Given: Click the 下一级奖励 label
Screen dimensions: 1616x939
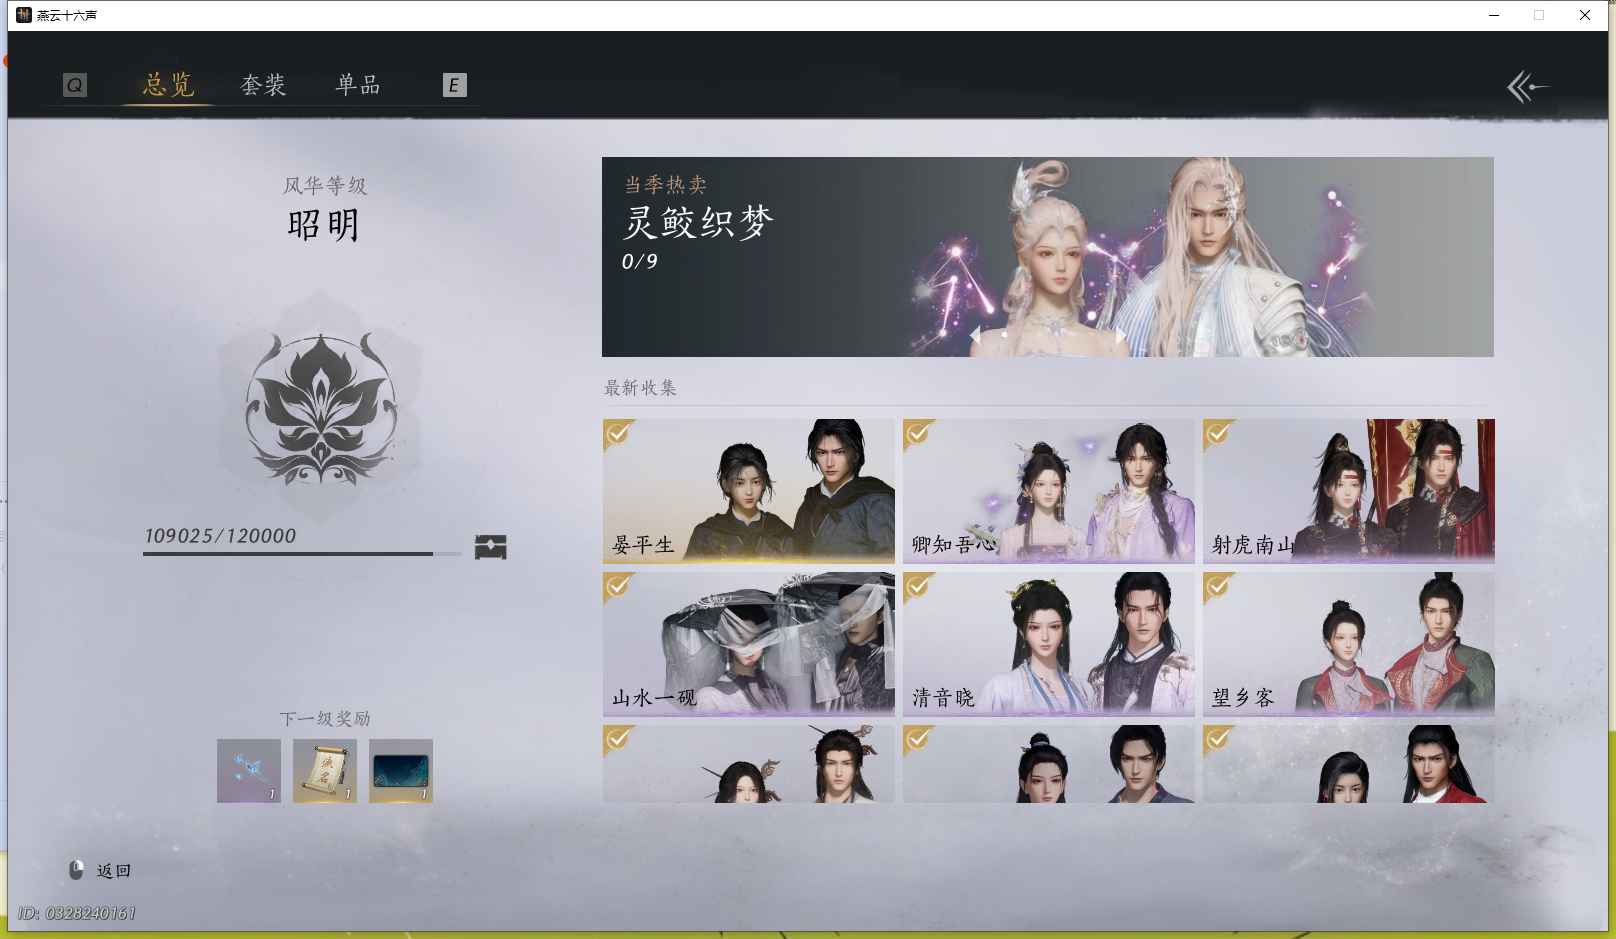Looking at the screenshot, I should coord(325,719).
